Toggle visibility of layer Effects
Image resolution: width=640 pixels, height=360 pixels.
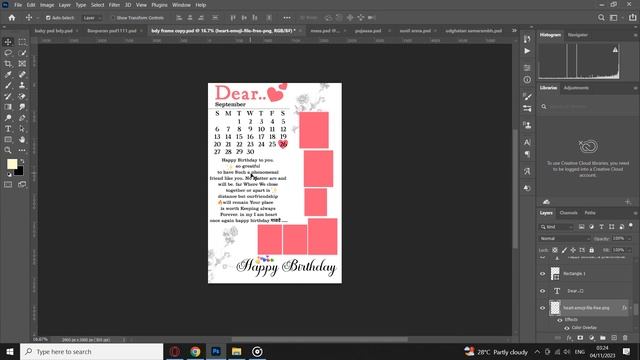(560, 320)
